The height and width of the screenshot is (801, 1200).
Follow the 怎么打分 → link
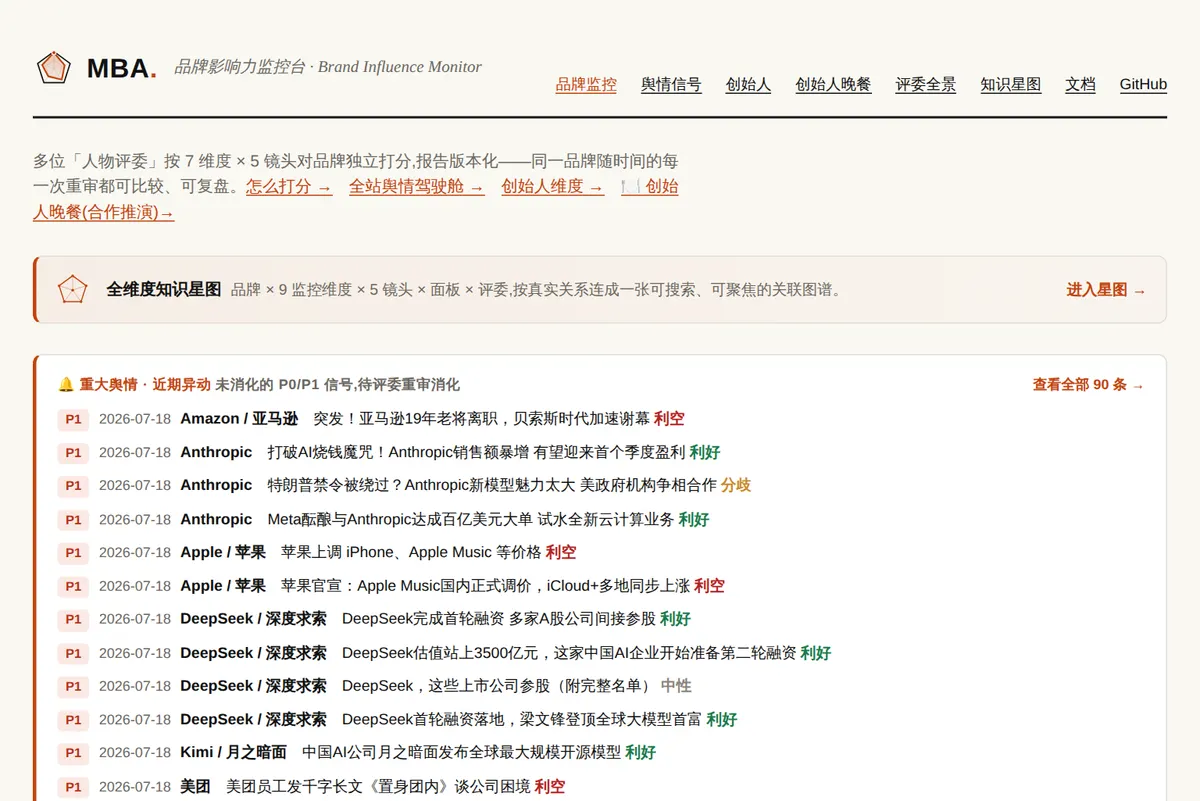click(x=289, y=186)
